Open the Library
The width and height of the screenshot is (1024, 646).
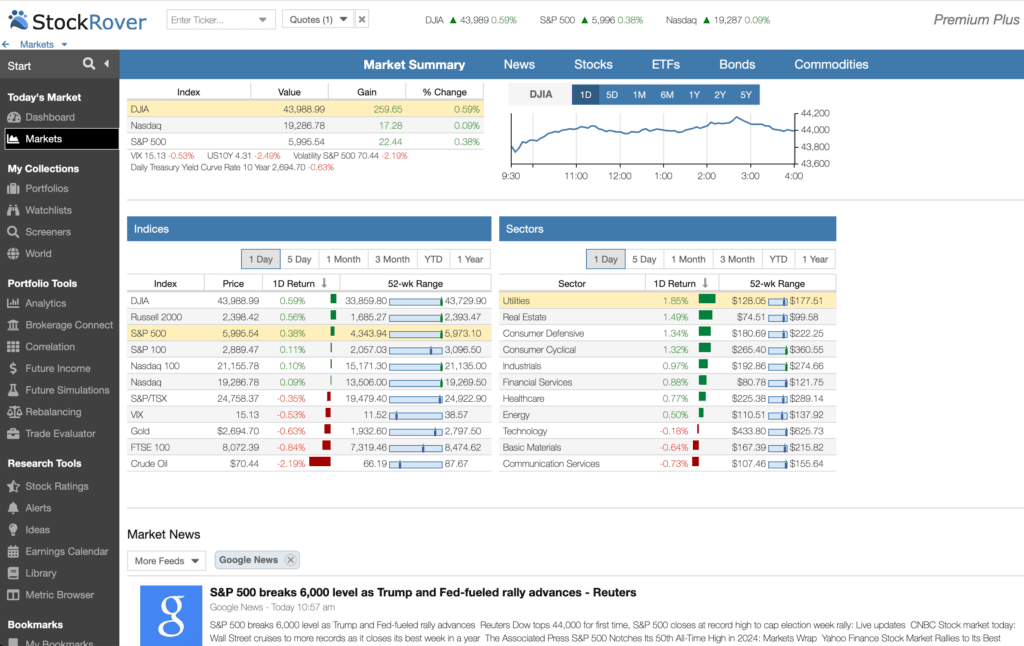[x=32, y=573]
